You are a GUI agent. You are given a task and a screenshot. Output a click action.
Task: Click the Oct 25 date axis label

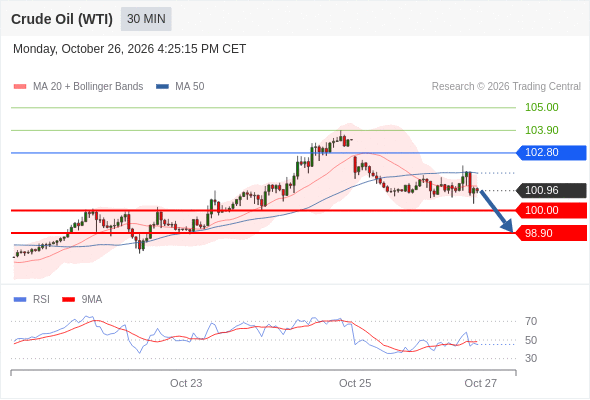pyautogui.click(x=355, y=383)
